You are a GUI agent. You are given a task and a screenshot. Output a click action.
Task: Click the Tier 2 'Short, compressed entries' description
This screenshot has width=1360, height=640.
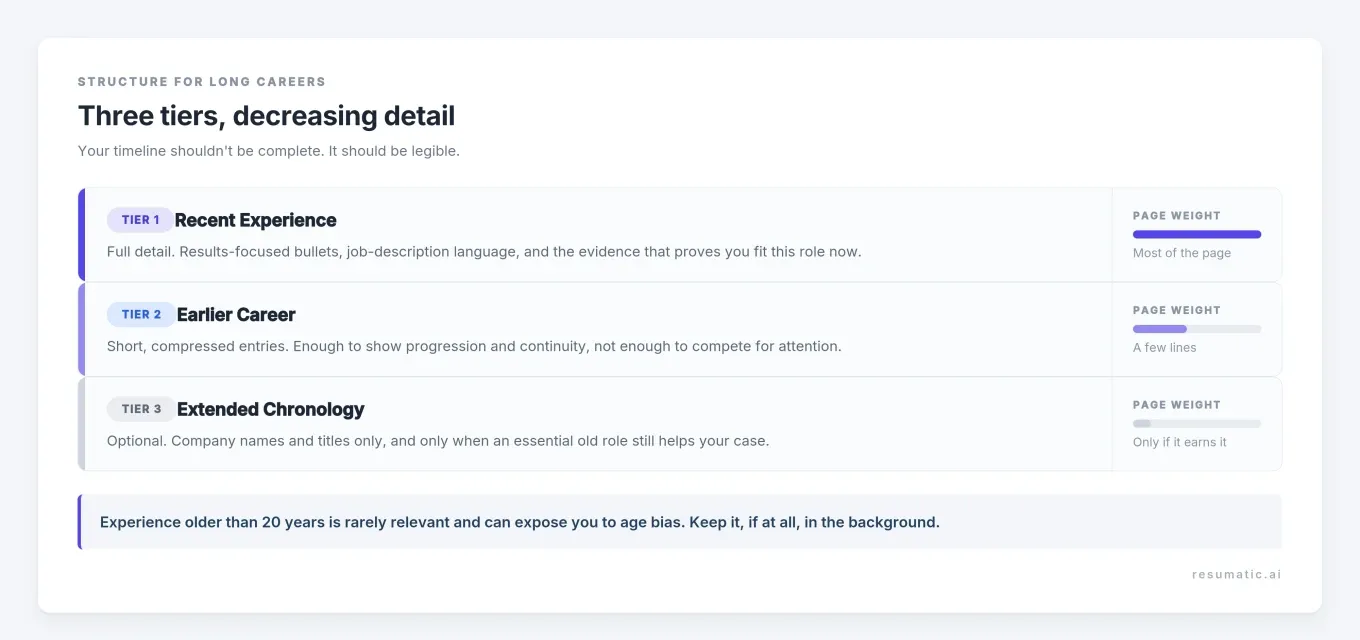click(474, 347)
